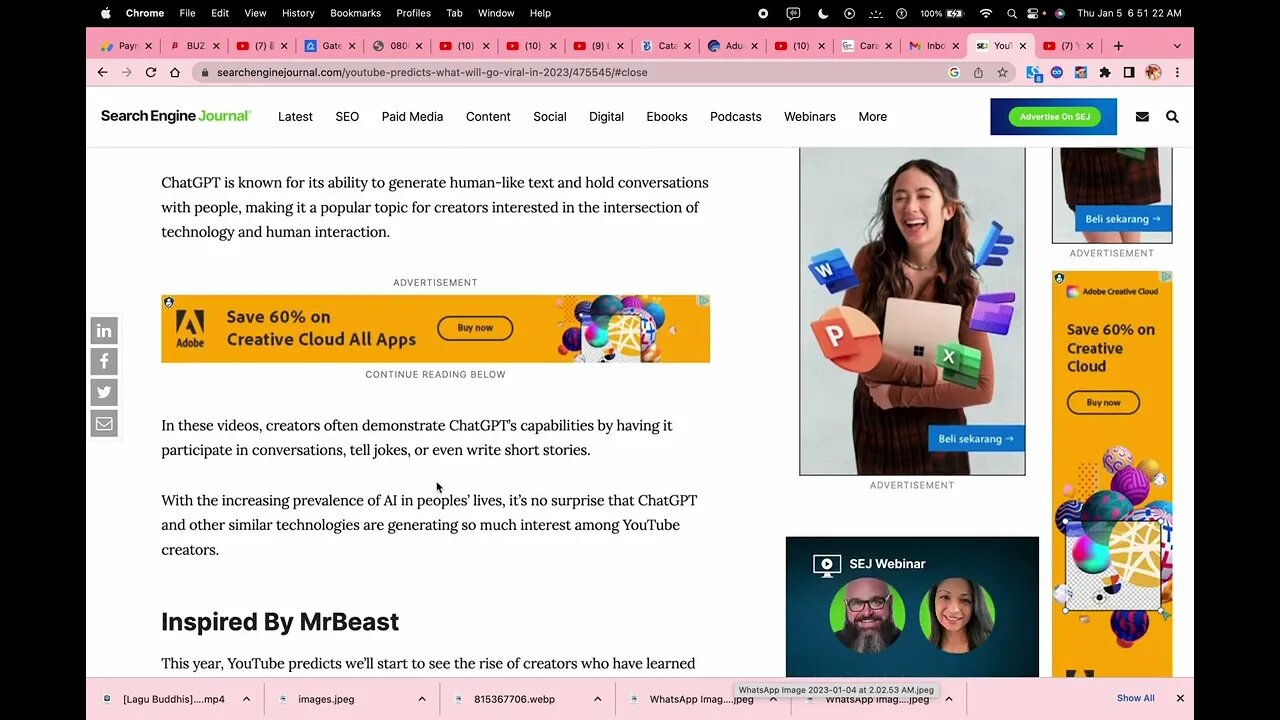Click the Inspired By MrBeast heading
1280x720 pixels.
click(280, 622)
